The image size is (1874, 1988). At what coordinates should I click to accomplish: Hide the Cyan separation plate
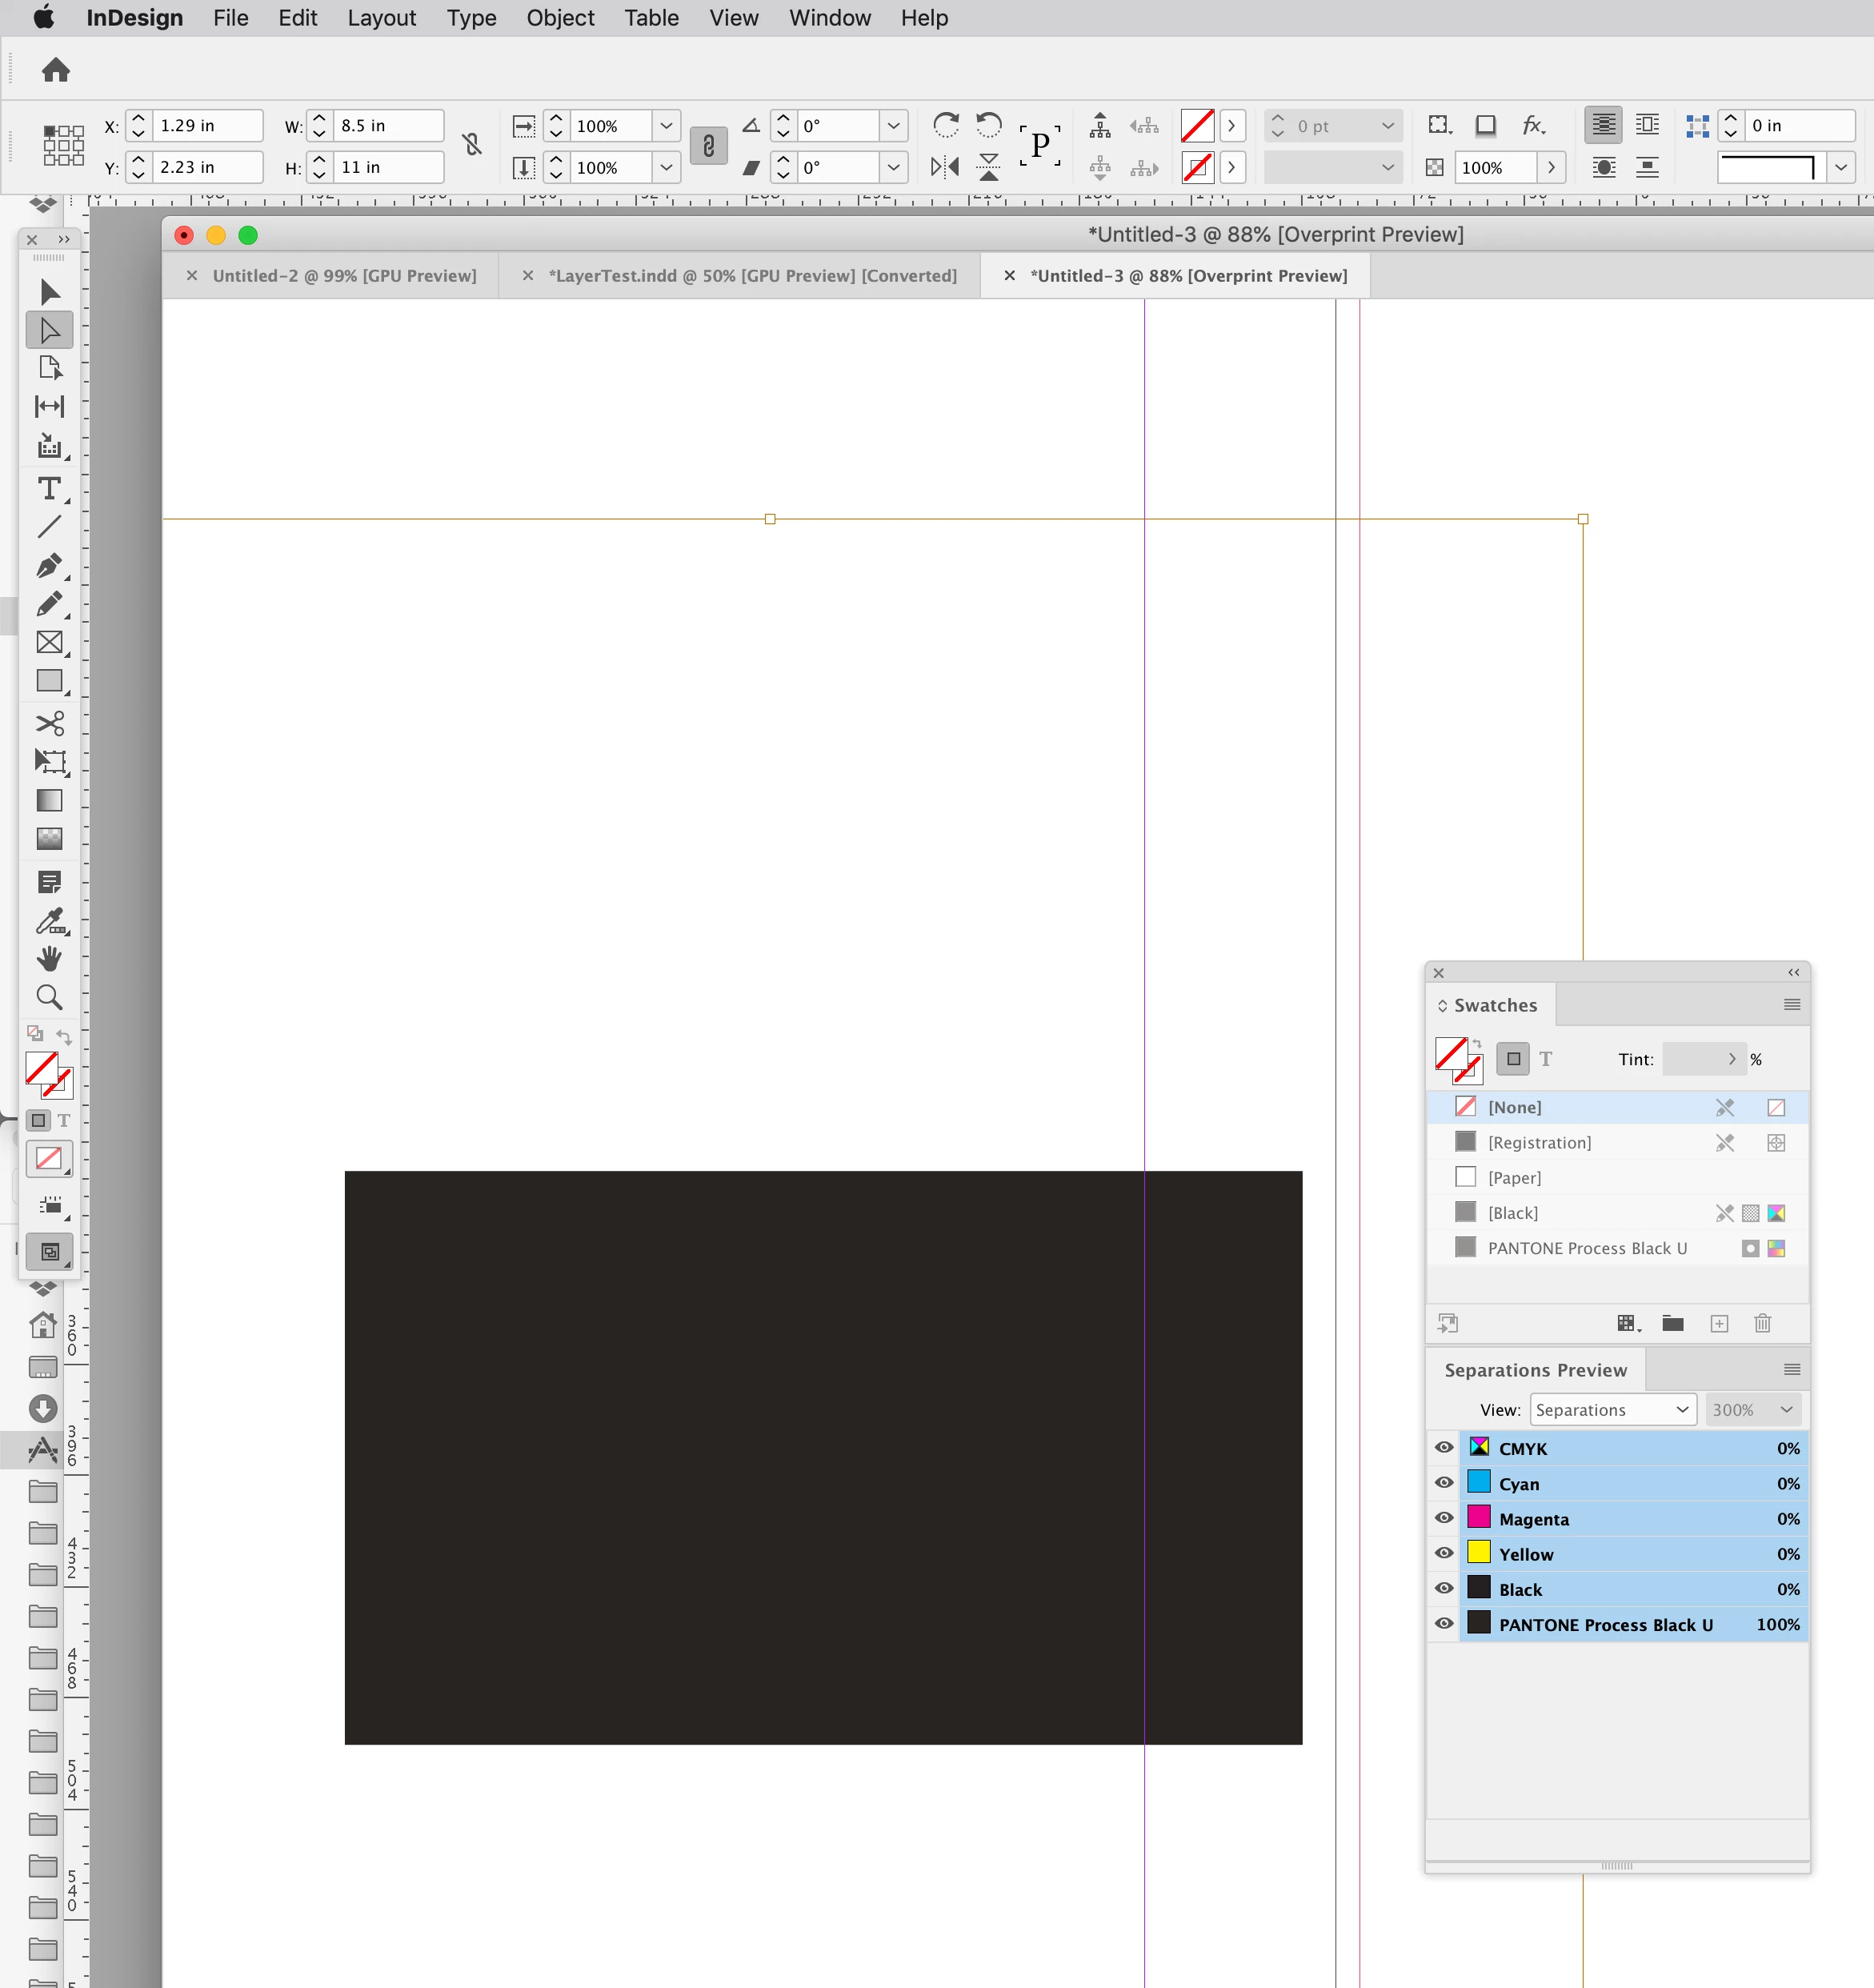point(1443,1483)
